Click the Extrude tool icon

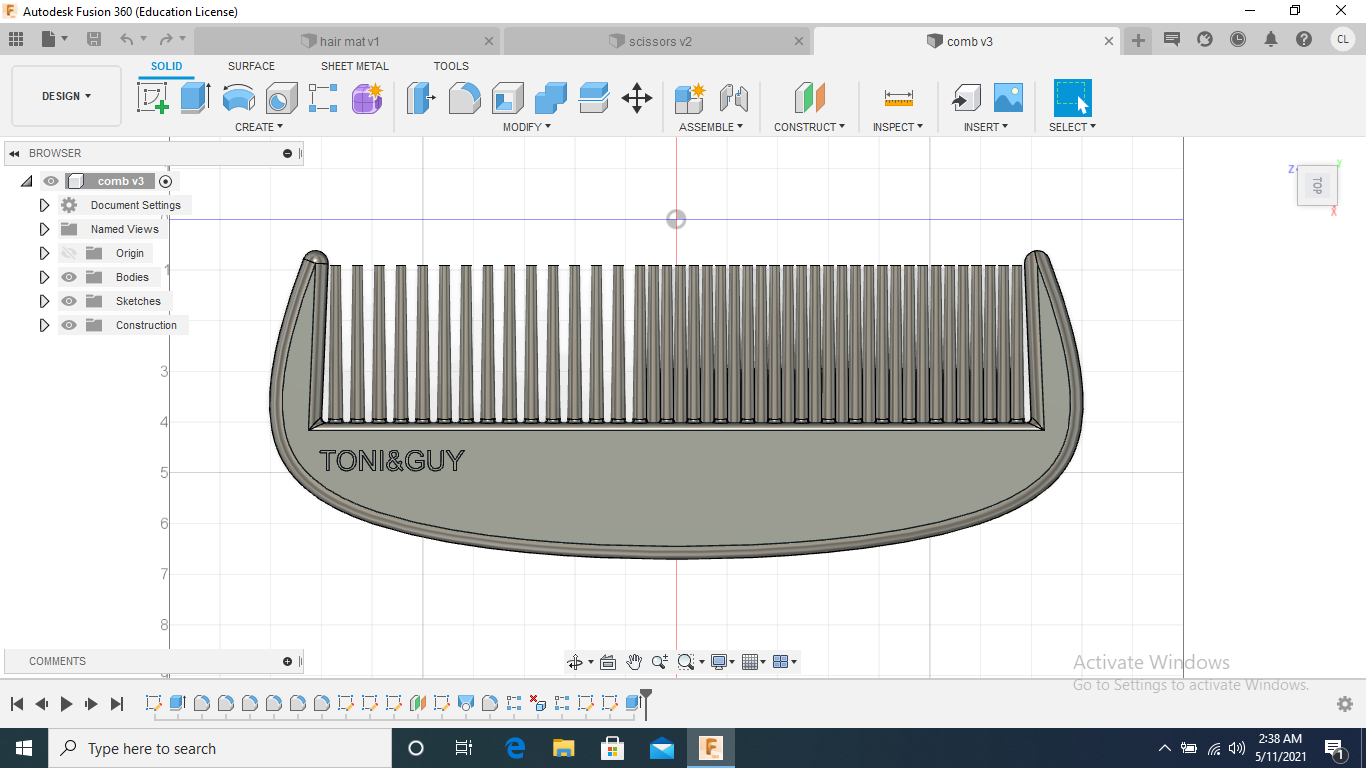[x=195, y=98]
